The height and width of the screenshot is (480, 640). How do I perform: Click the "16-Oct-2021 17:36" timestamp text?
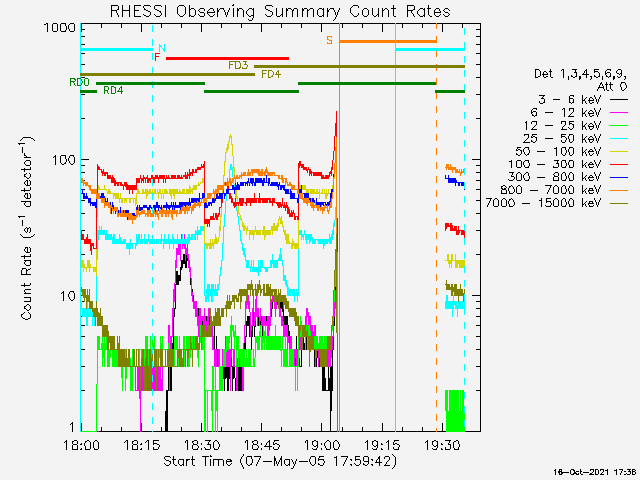tap(595, 472)
